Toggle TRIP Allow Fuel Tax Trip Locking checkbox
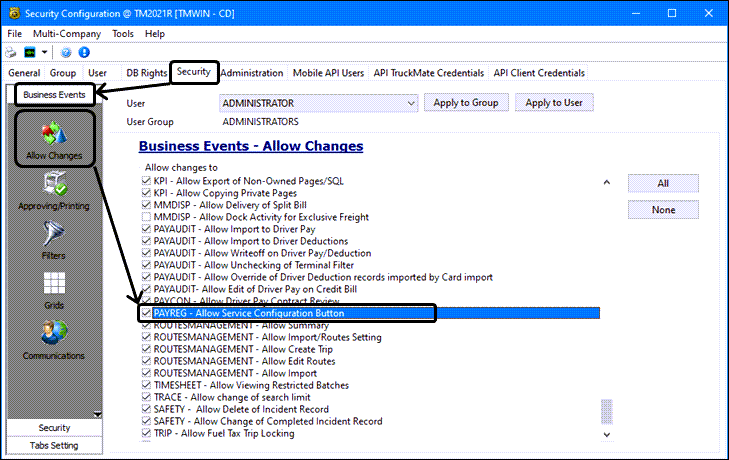This screenshot has height=460, width=729. click(x=146, y=433)
